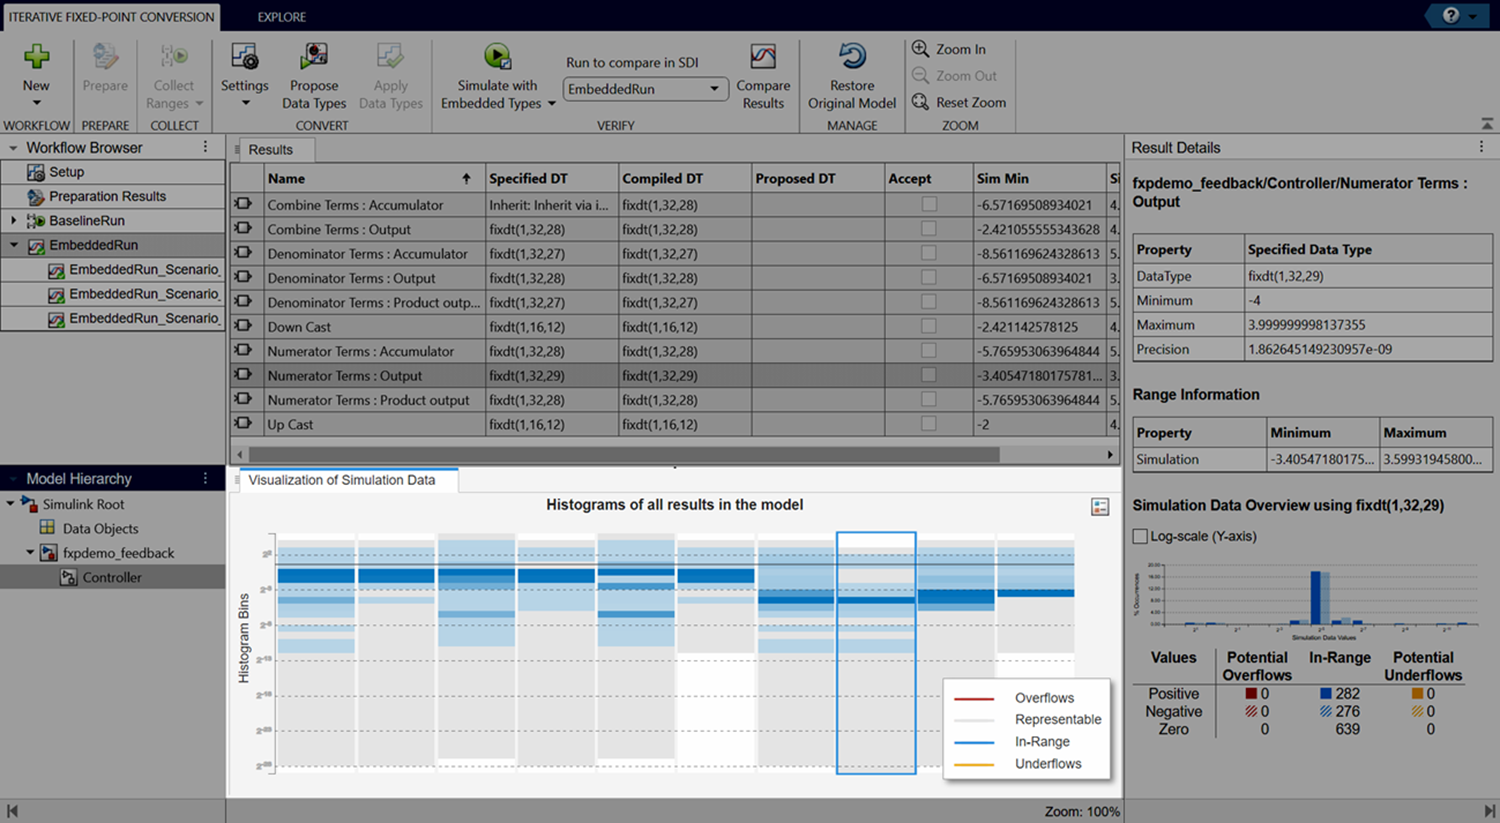Click Reset Zoom icon in toolbar

pyautogui.click(x=920, y=102)
